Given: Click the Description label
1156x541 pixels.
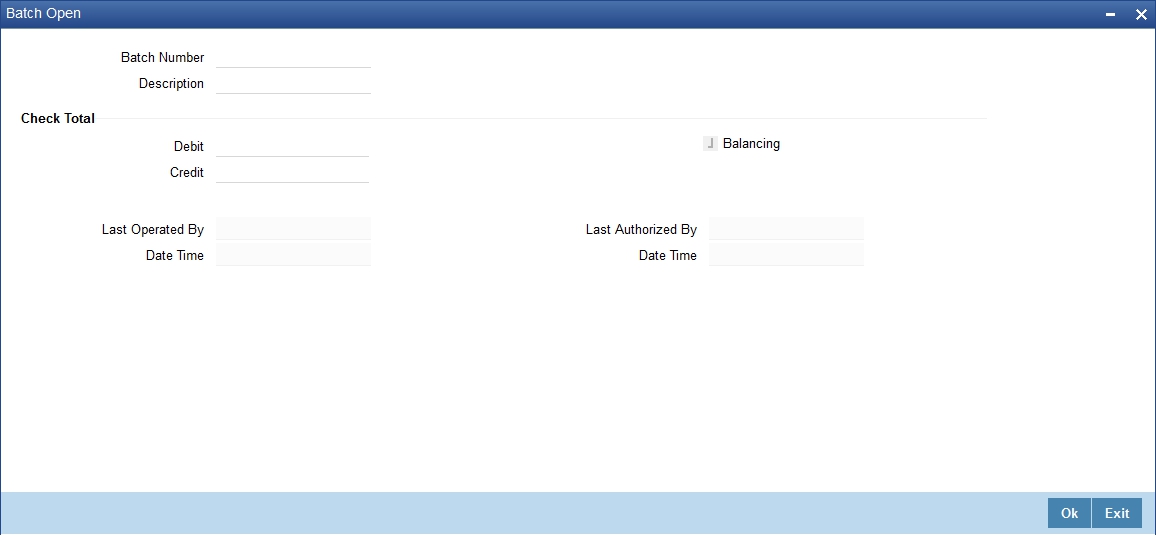Looking at the screenshot, I should coord(171,83).
